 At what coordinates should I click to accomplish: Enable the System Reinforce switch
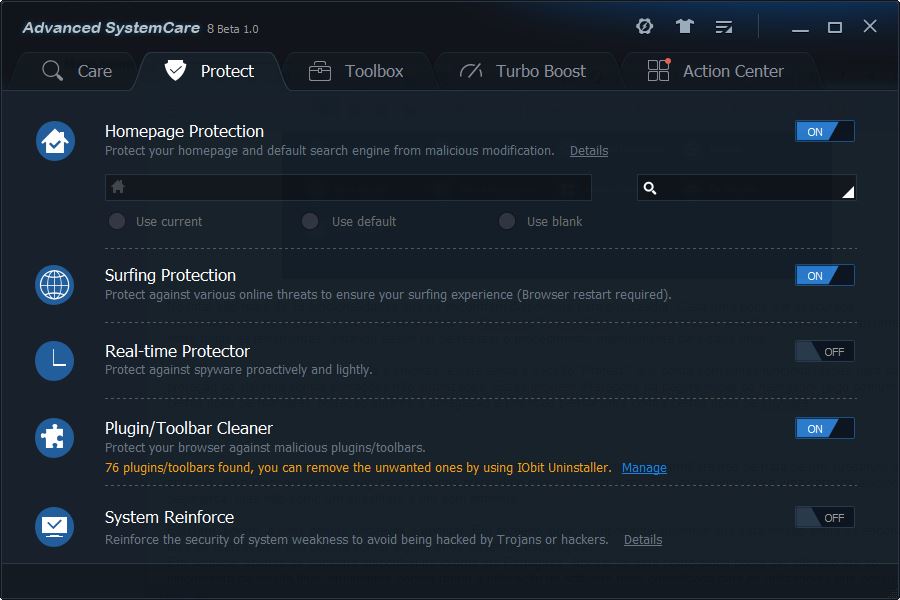click(825, 517)
